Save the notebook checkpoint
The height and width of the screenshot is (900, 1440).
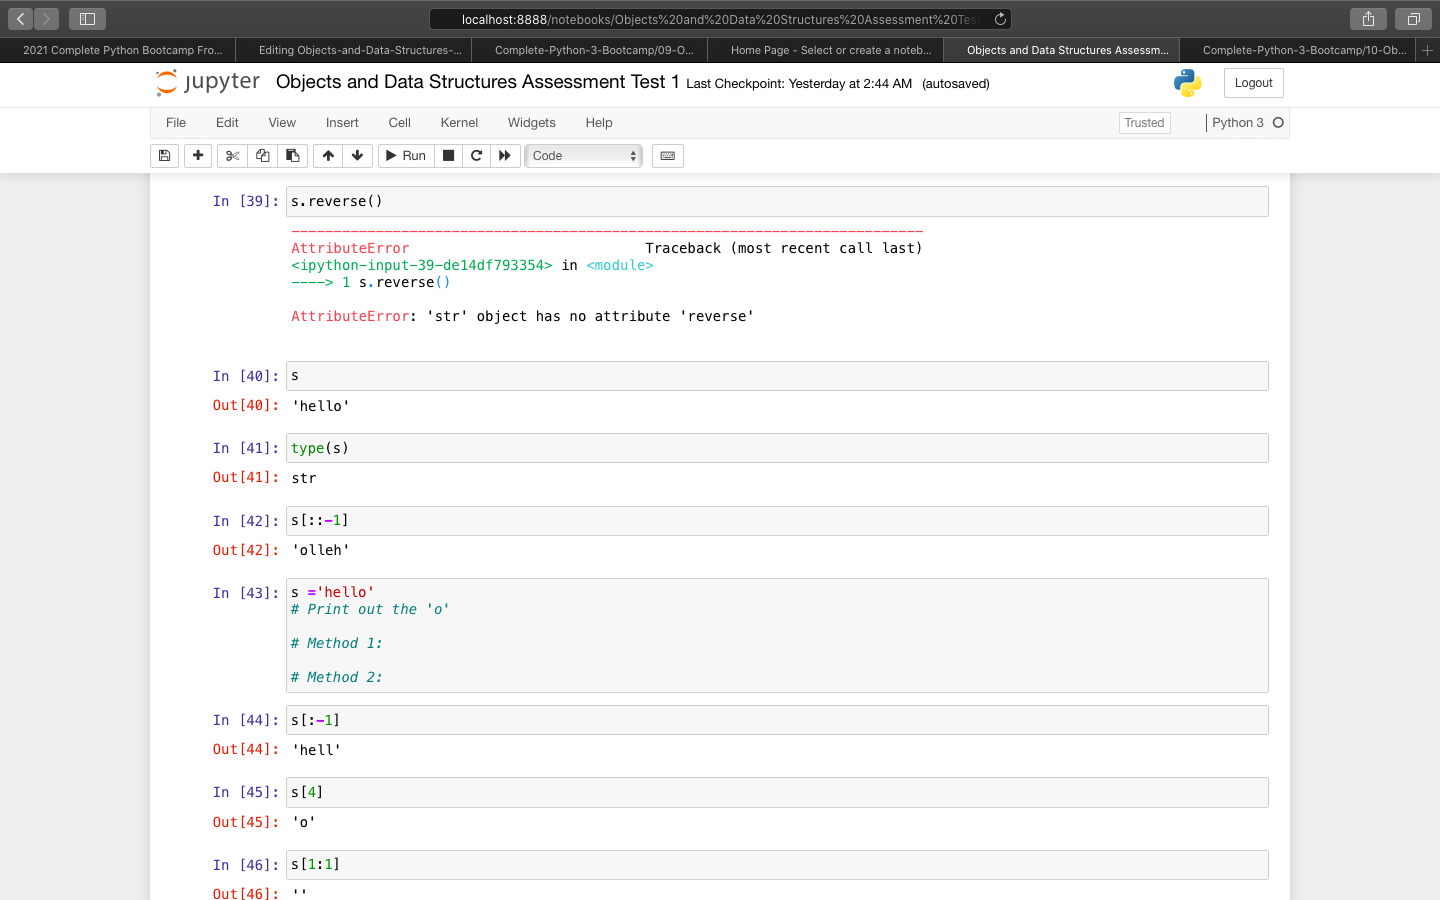coord(164,156)
